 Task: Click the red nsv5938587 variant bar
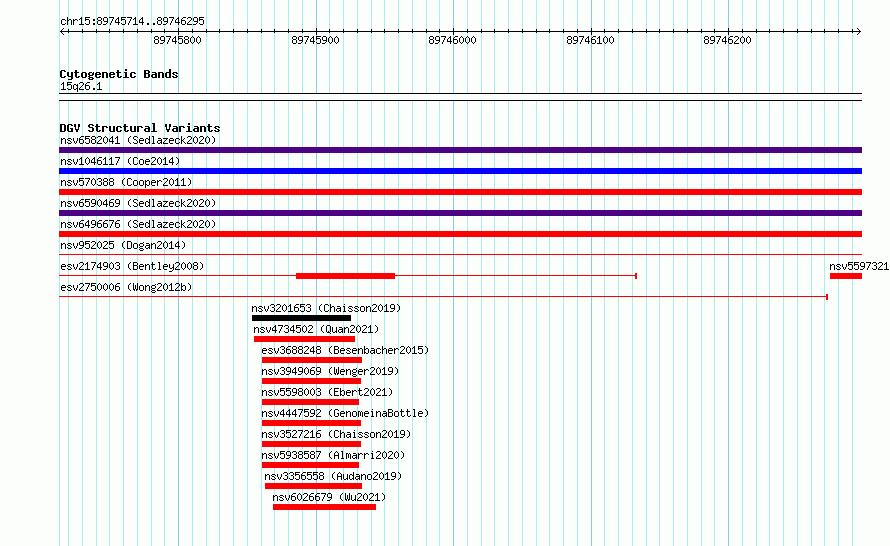310,465
